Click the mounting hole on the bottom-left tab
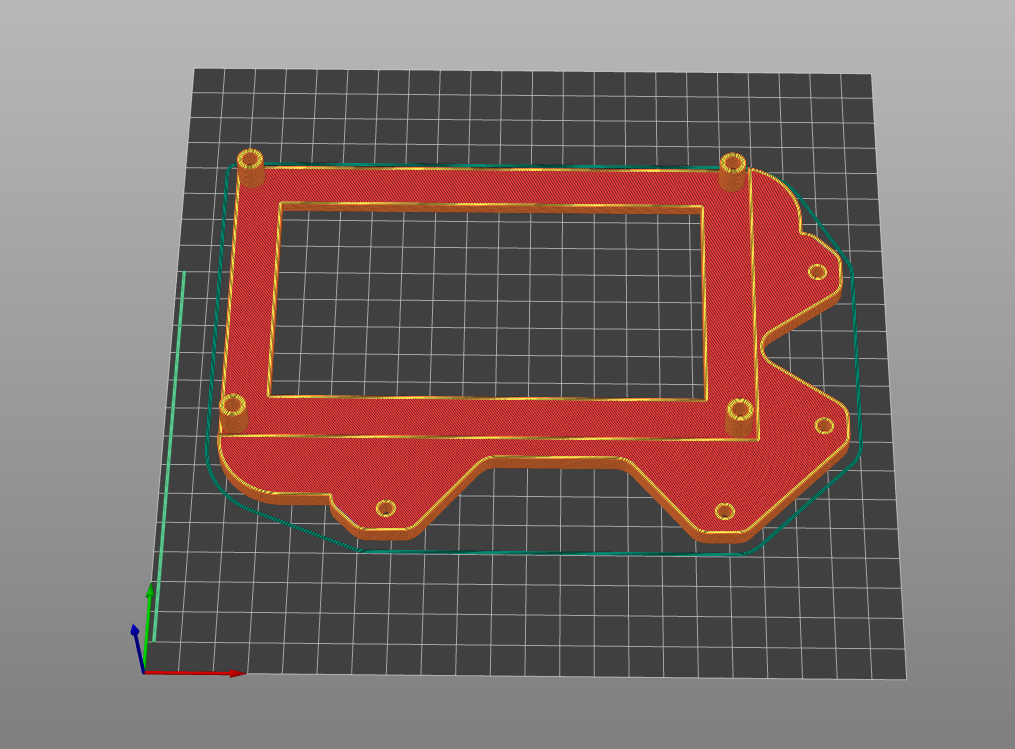1015x749 pixels. (386, 508)
